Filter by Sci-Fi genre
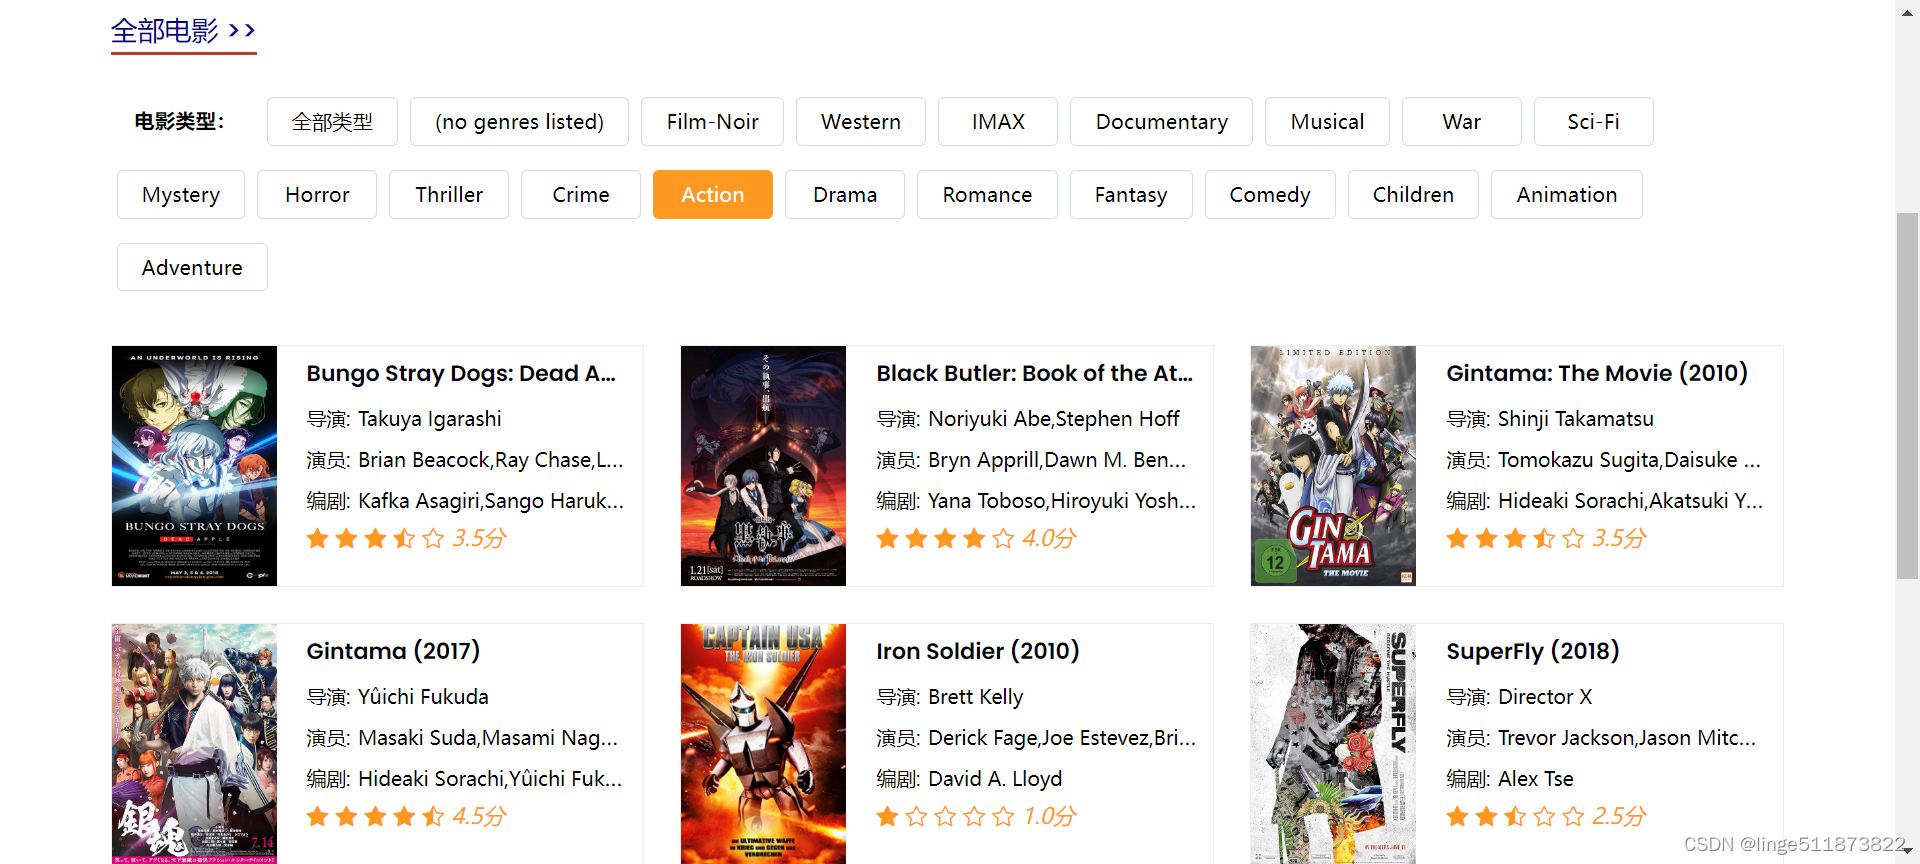The width and height of the screenshot is (1920, 864). (1593, 122)
